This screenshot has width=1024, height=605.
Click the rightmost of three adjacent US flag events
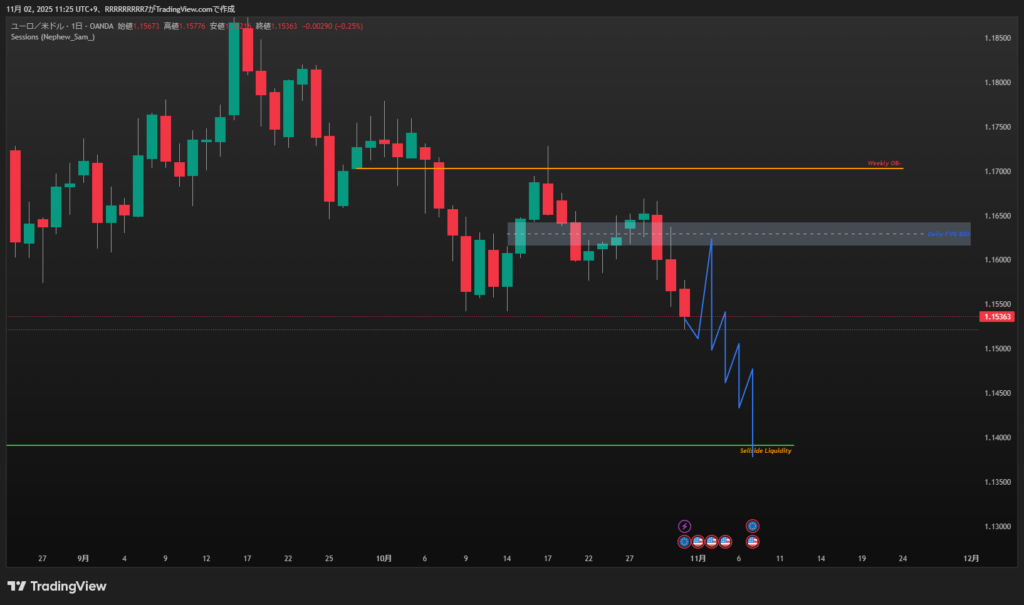(725, 541)
